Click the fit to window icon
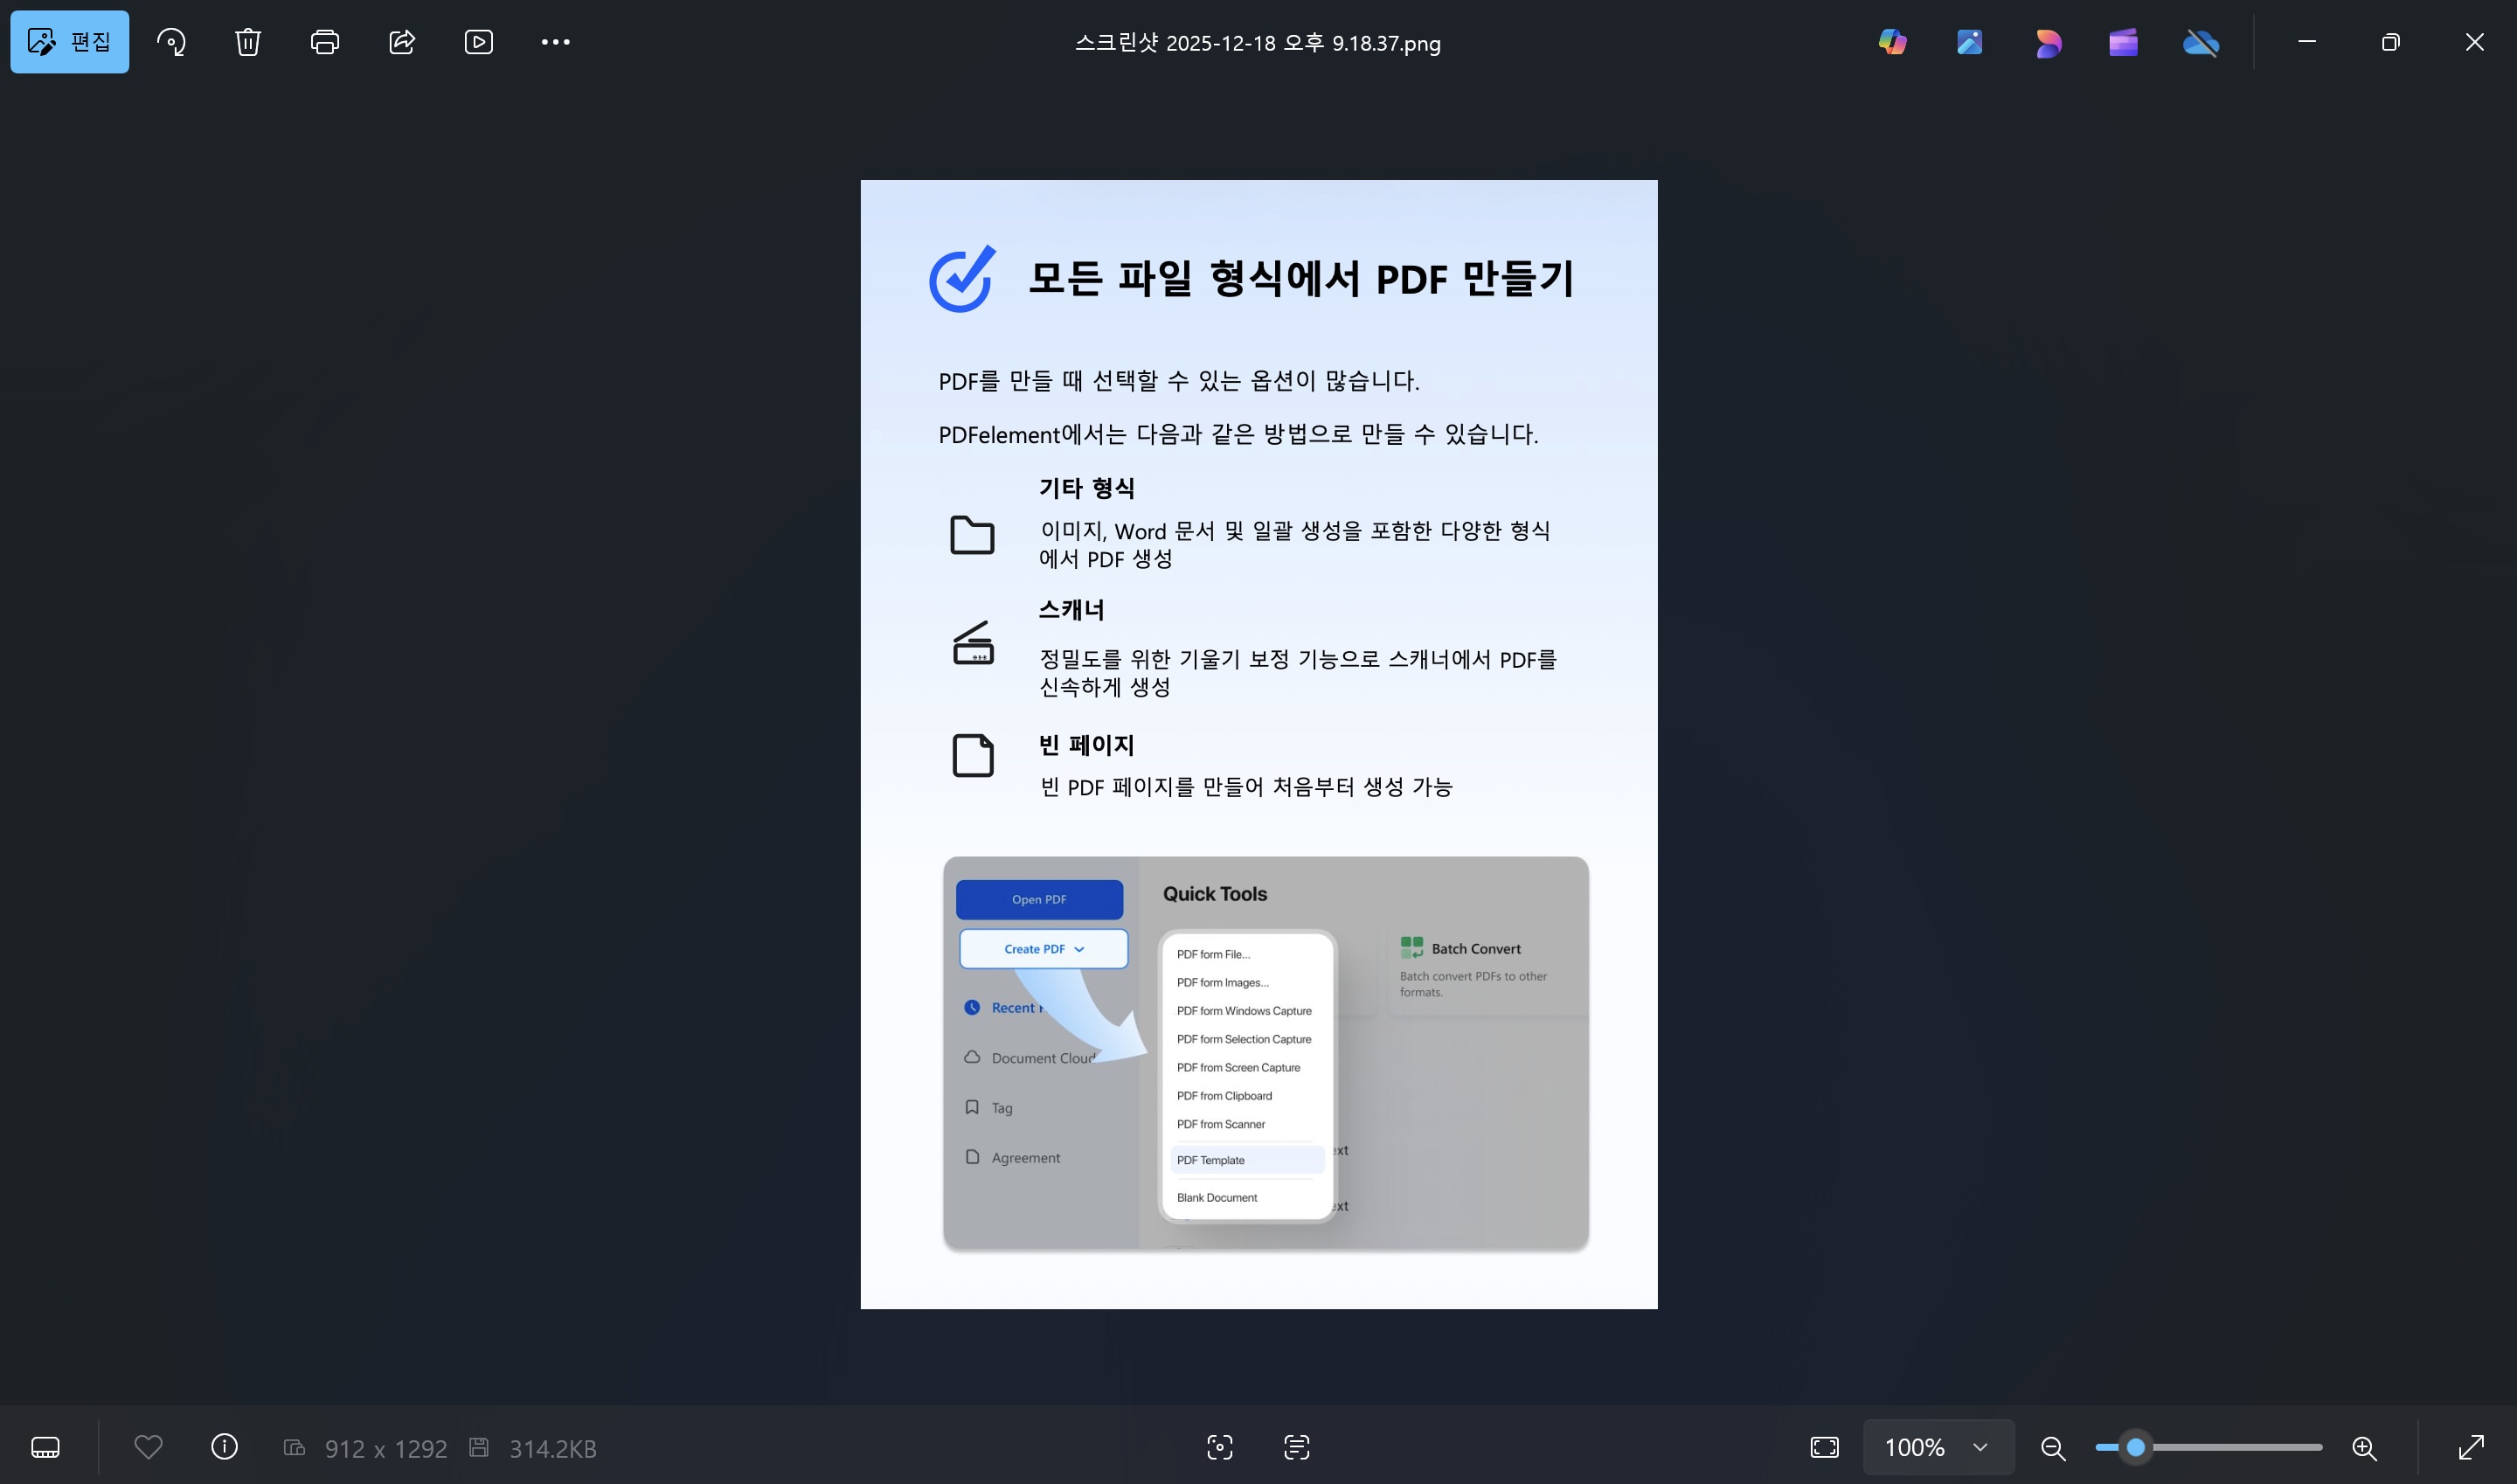 pos(1824,1447)
